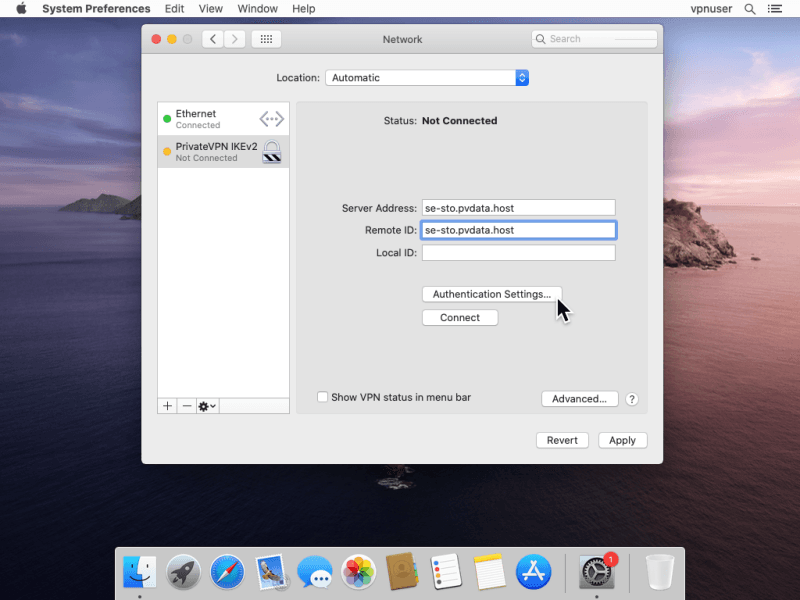This screenshot has height=600, width=800.
Task: Open the Location dropdown set to Automatic
Action: click(x=427, y=78)
